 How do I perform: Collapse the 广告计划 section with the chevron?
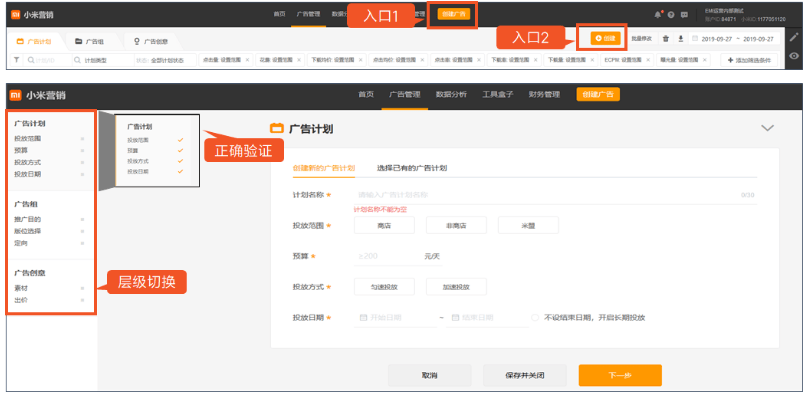pyautogui.click(x=768, y=128)
